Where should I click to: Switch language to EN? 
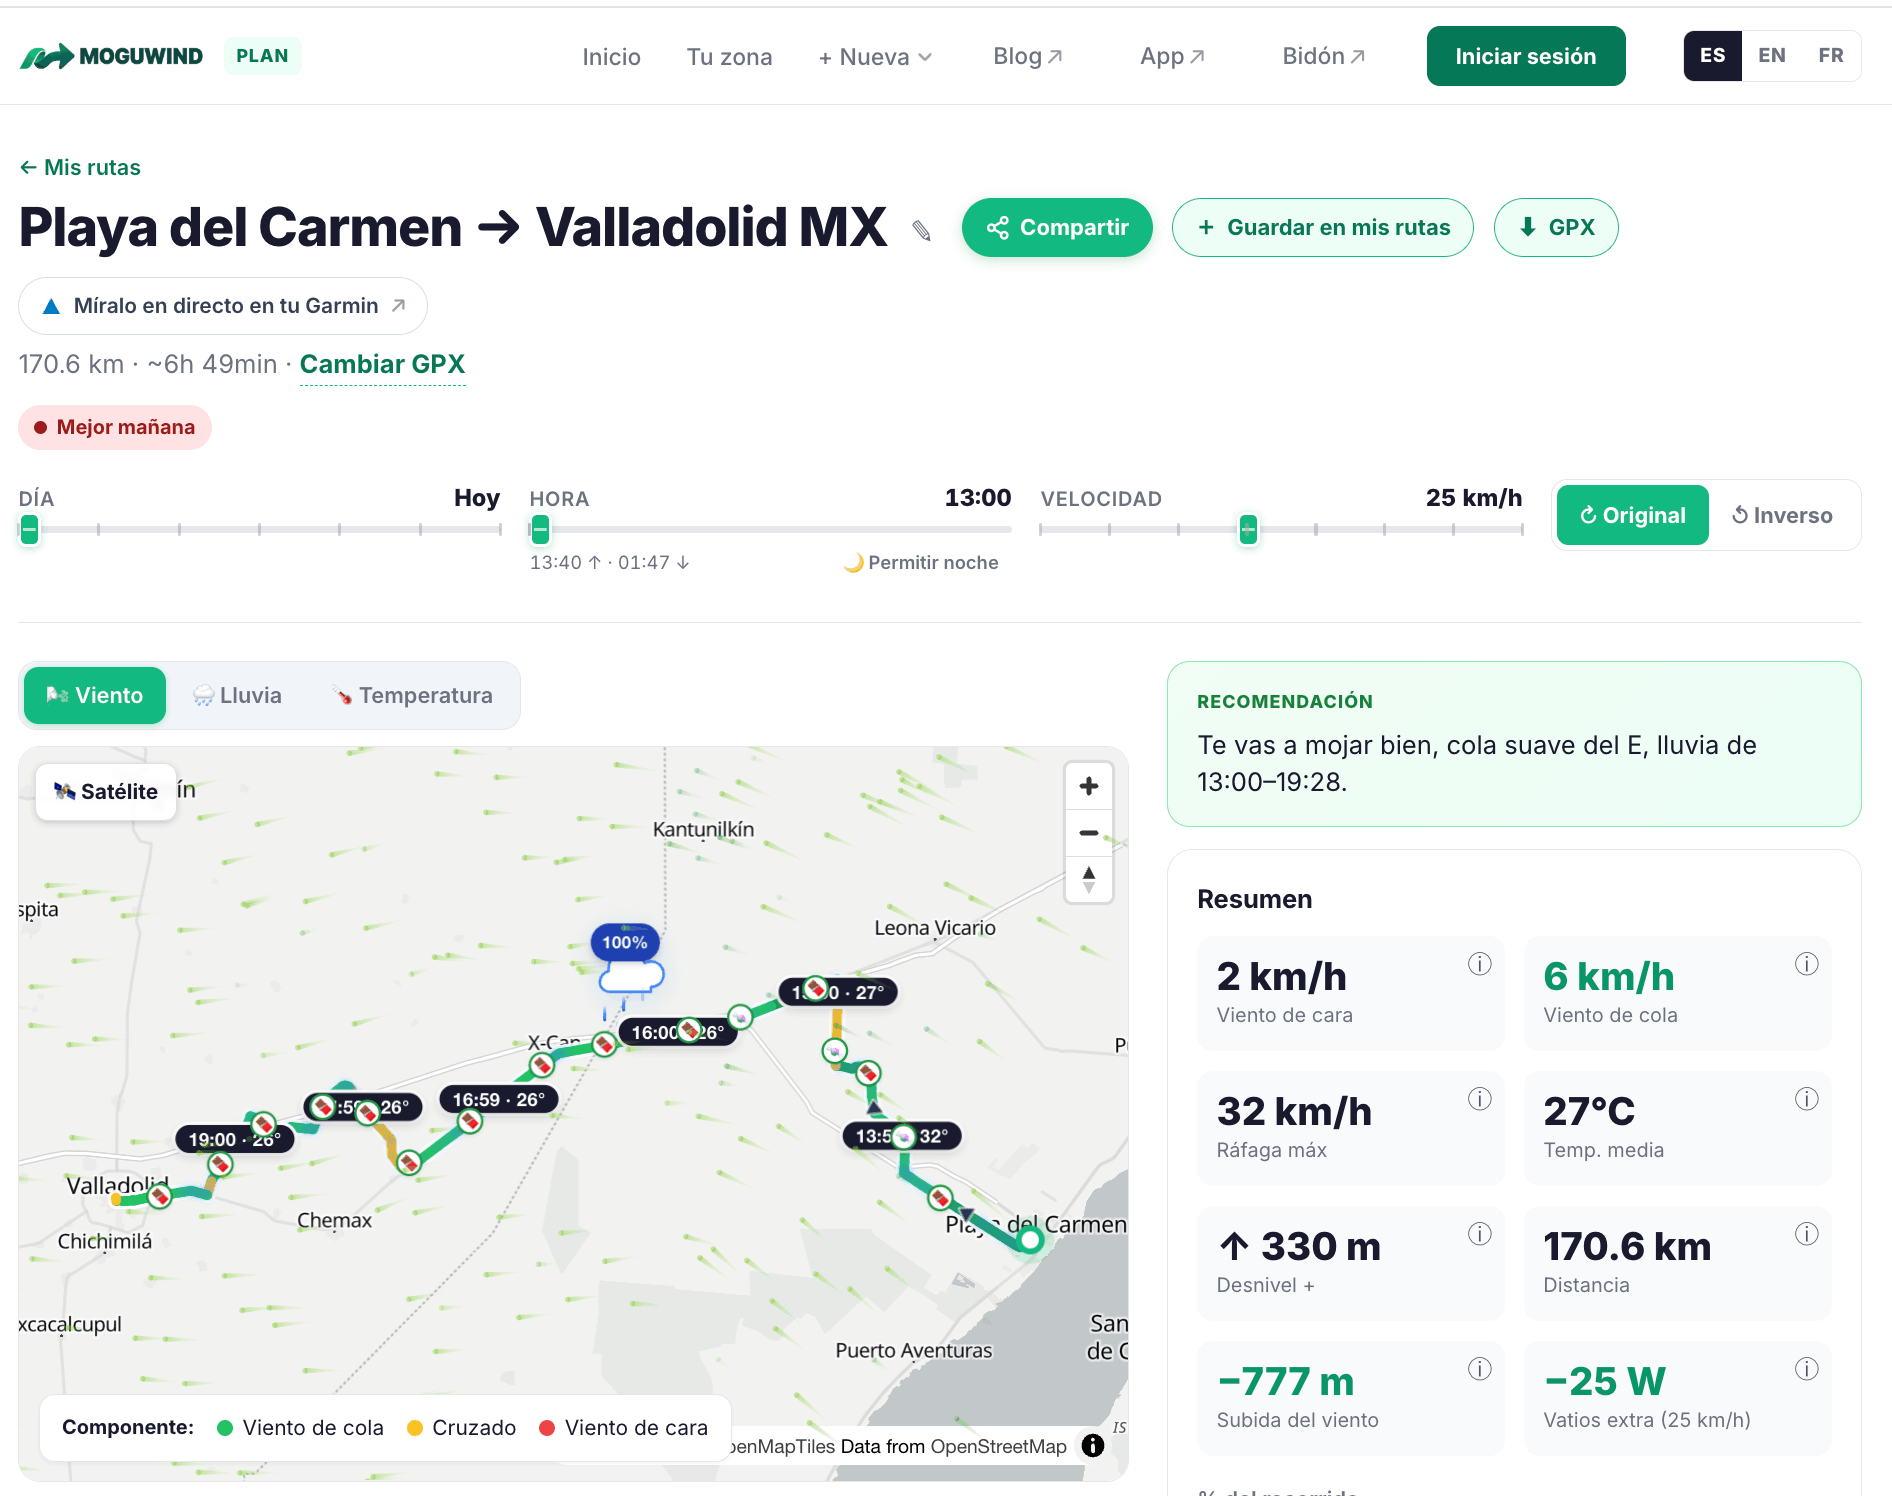[x=1771, y=56]
